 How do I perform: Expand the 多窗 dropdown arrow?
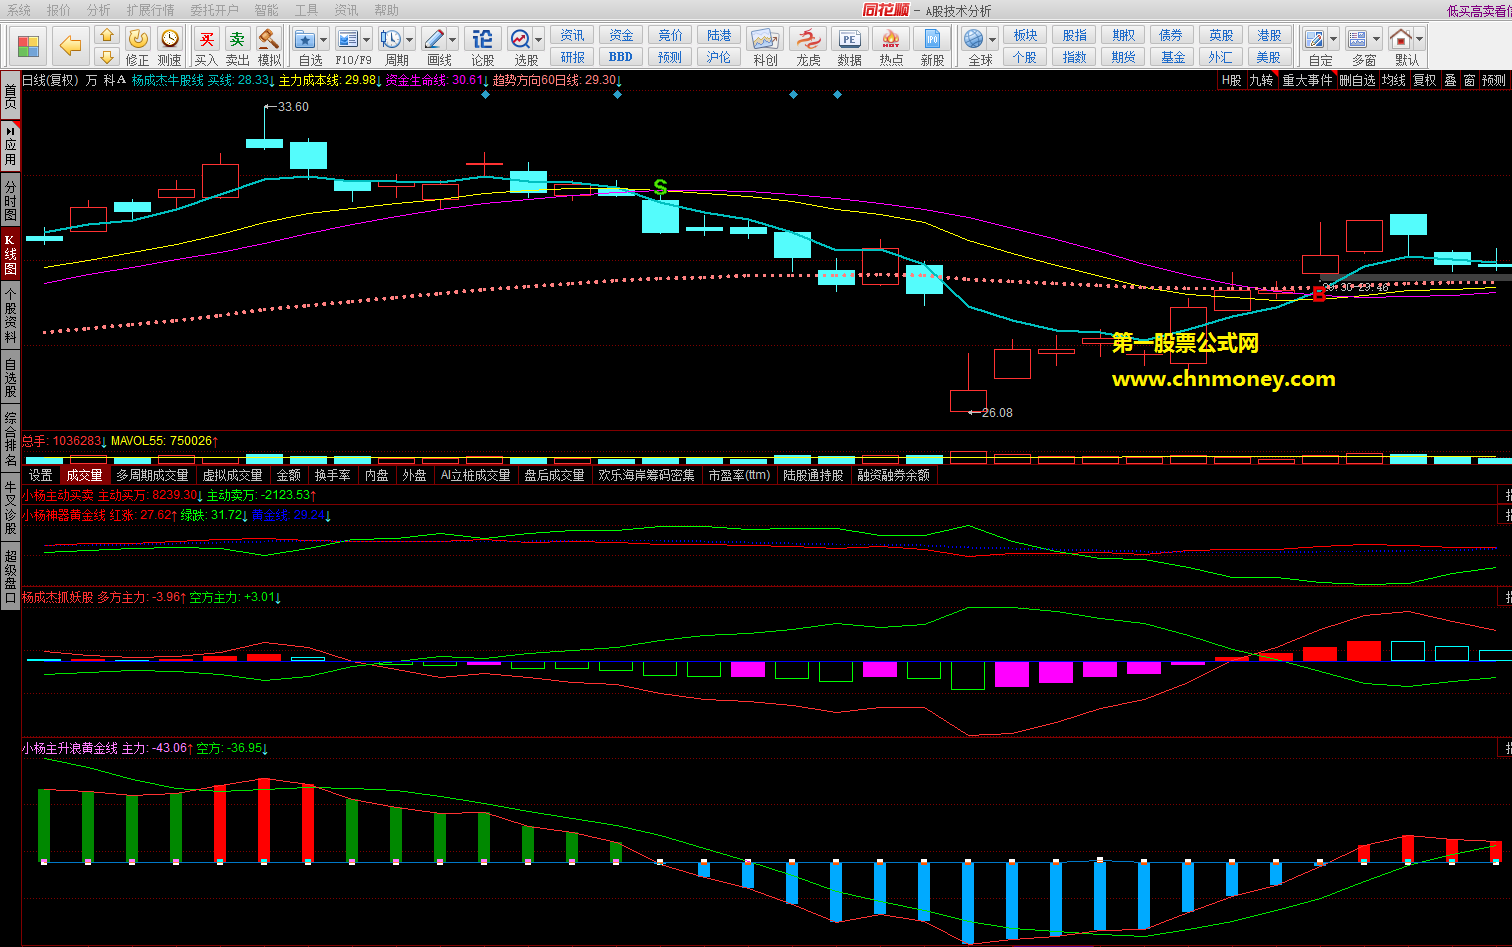click(x=1376, y=39)
